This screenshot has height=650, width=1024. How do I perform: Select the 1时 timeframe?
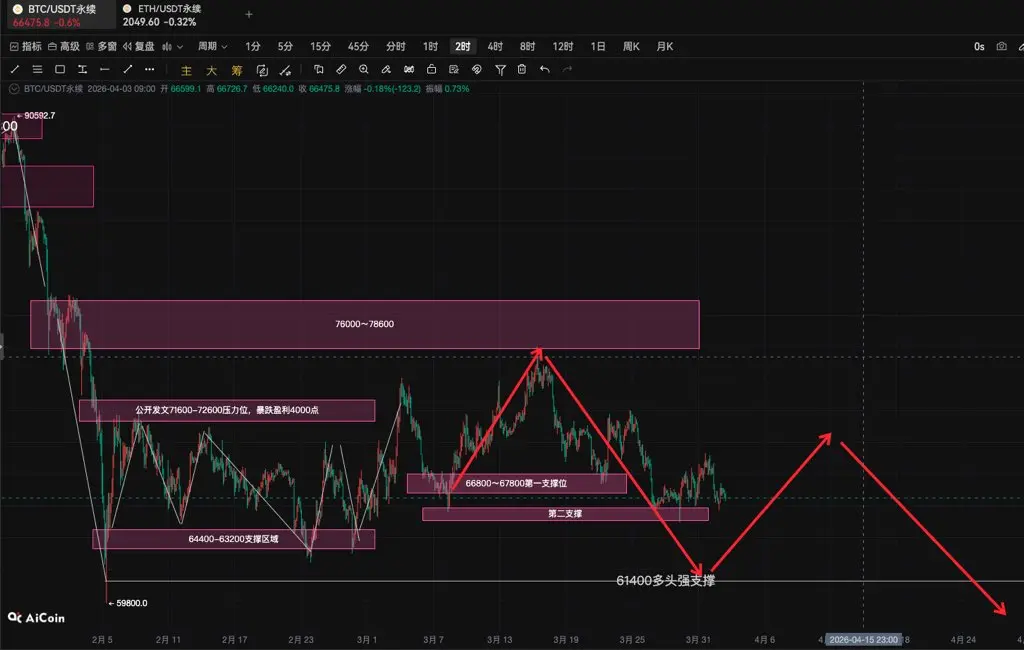(x=430, y=46)
